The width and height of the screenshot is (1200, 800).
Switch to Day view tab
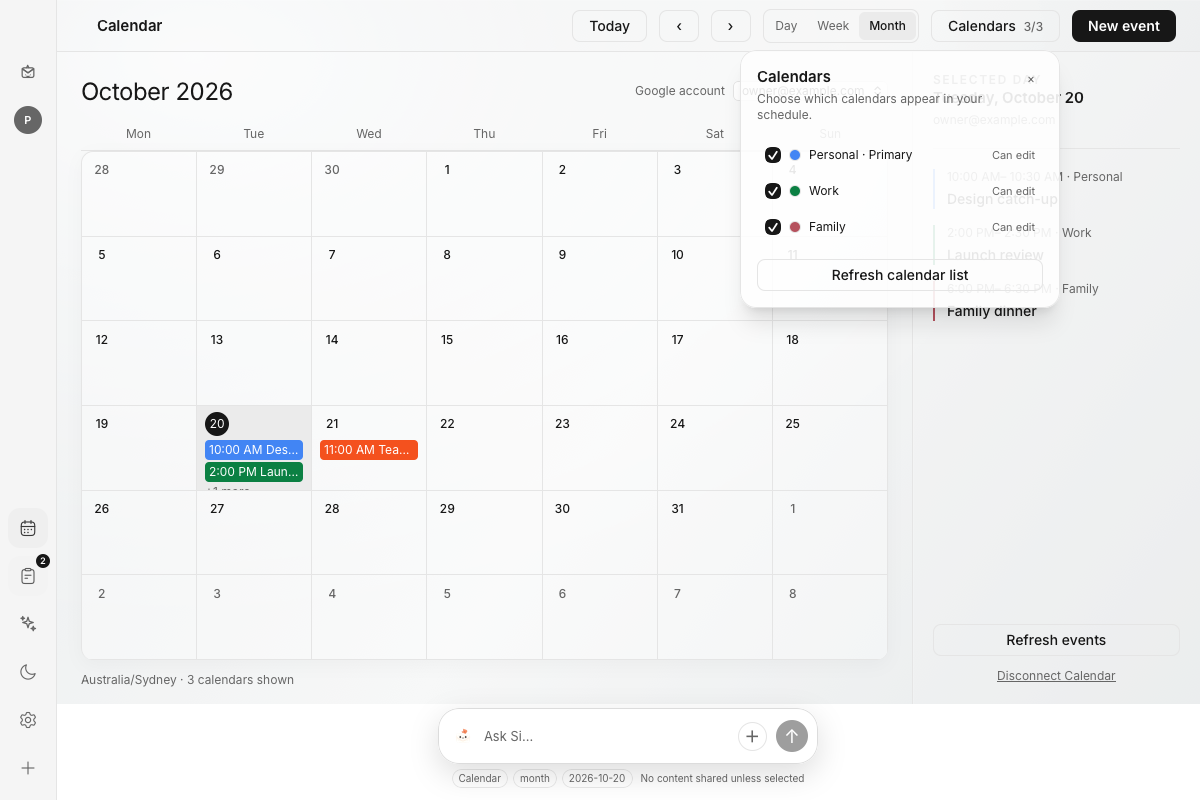786,26
